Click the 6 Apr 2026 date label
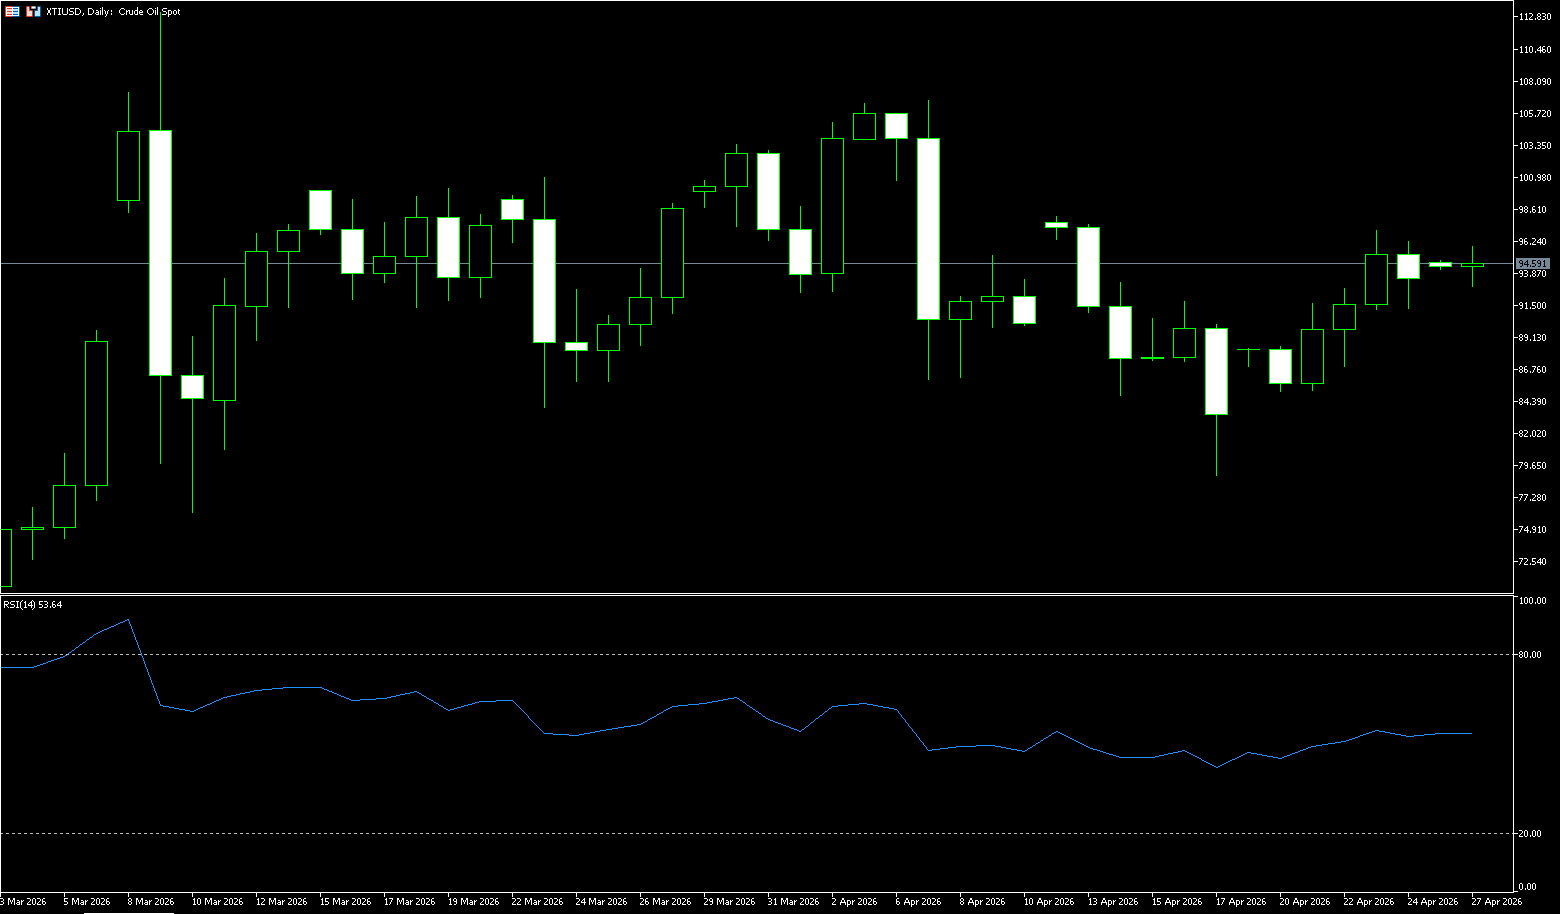1560x914 pixels. 920,902
